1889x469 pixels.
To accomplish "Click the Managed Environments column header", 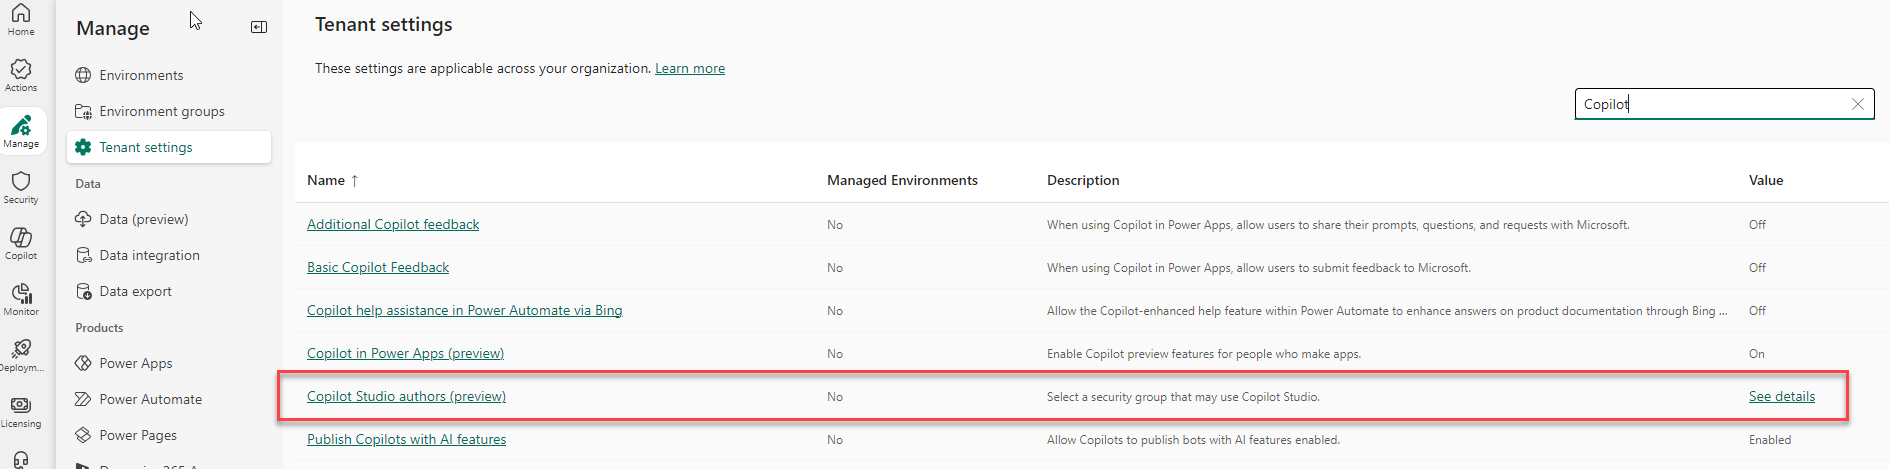I will click(902, 181).
